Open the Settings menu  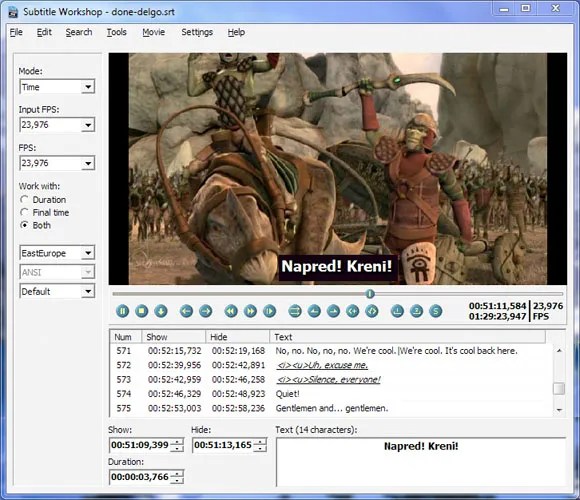click(x=197, y=32)
